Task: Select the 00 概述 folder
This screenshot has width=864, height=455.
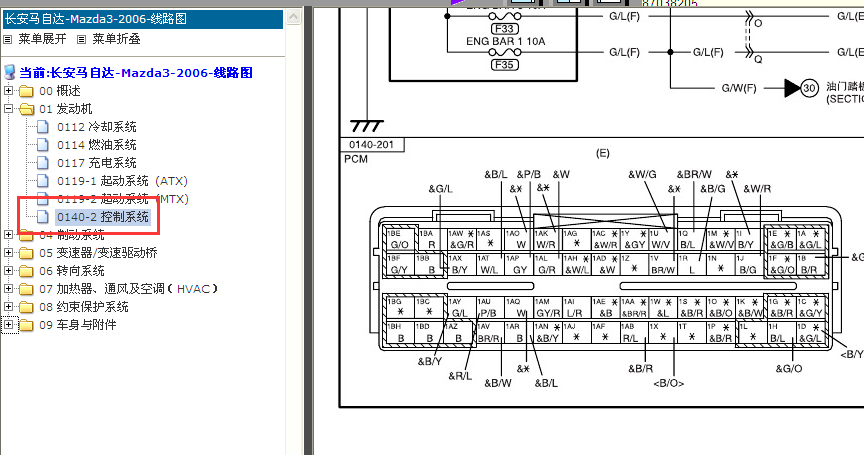Action: 60,91
